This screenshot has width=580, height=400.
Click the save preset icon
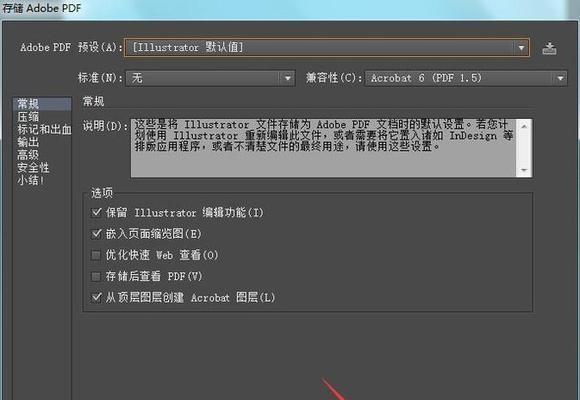pyautogui.click(x=549, y=48)
